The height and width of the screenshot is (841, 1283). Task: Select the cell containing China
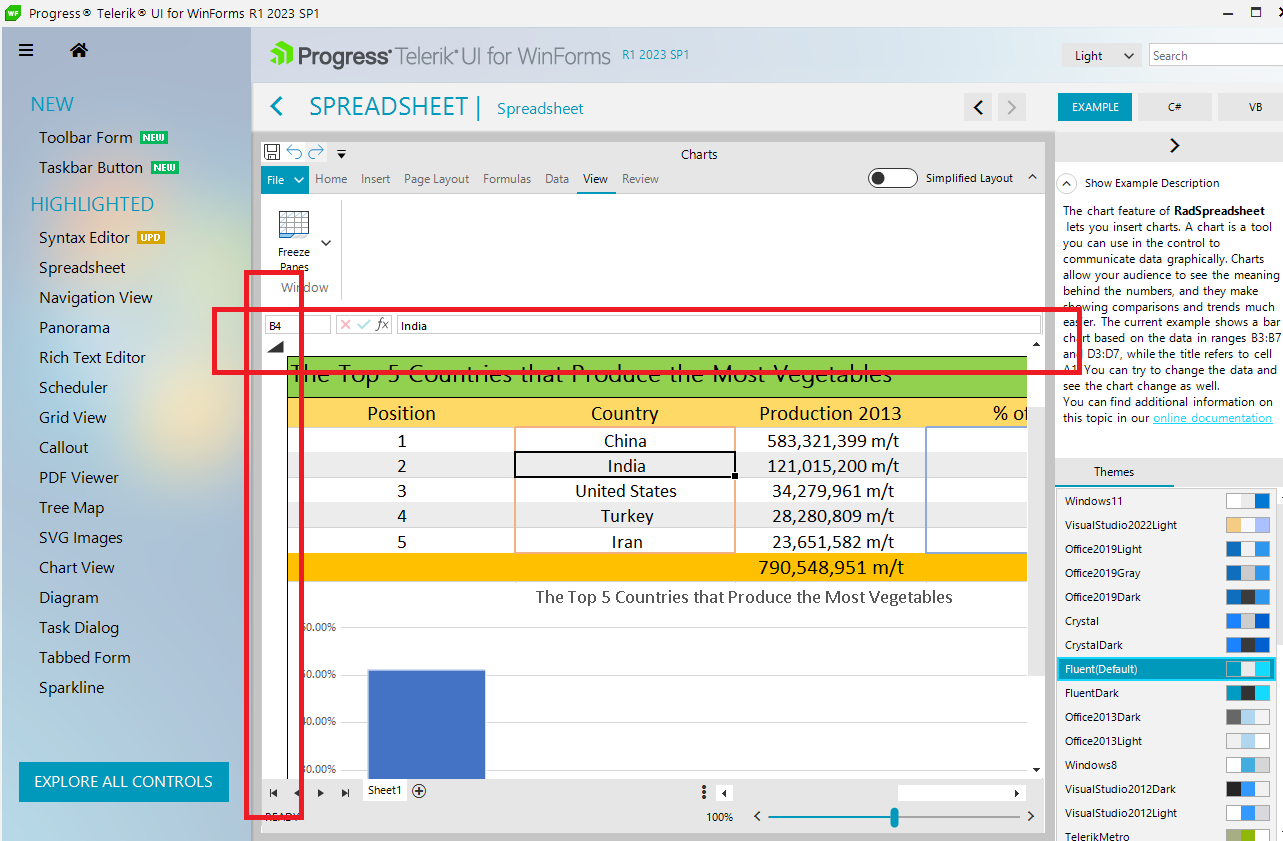tap(625, 440)
